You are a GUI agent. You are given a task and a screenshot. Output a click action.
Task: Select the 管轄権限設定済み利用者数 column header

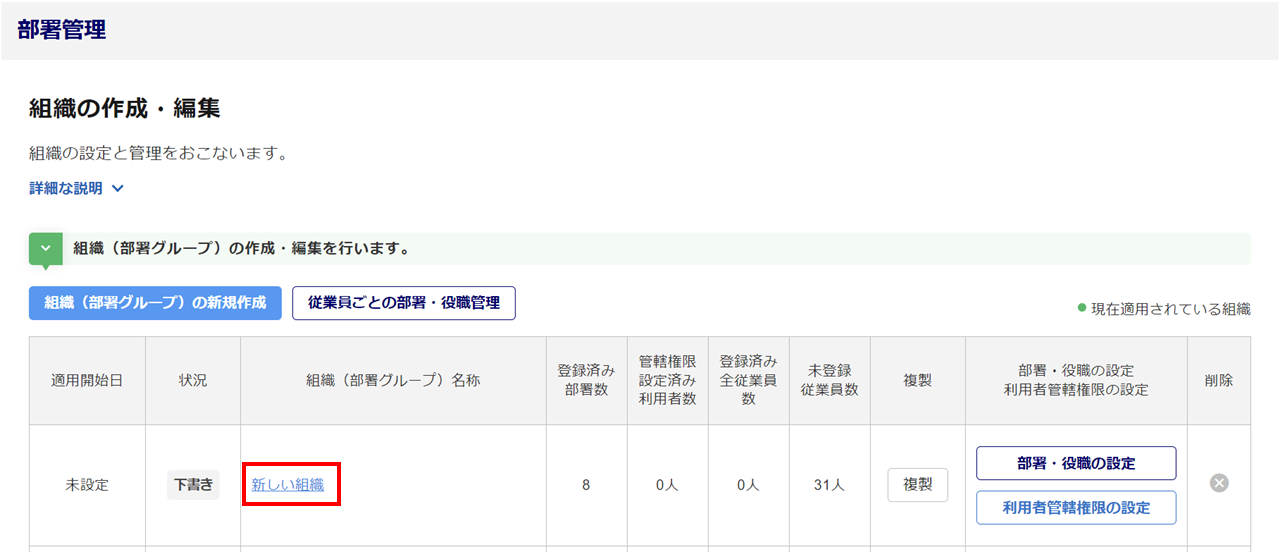(667, 380)
